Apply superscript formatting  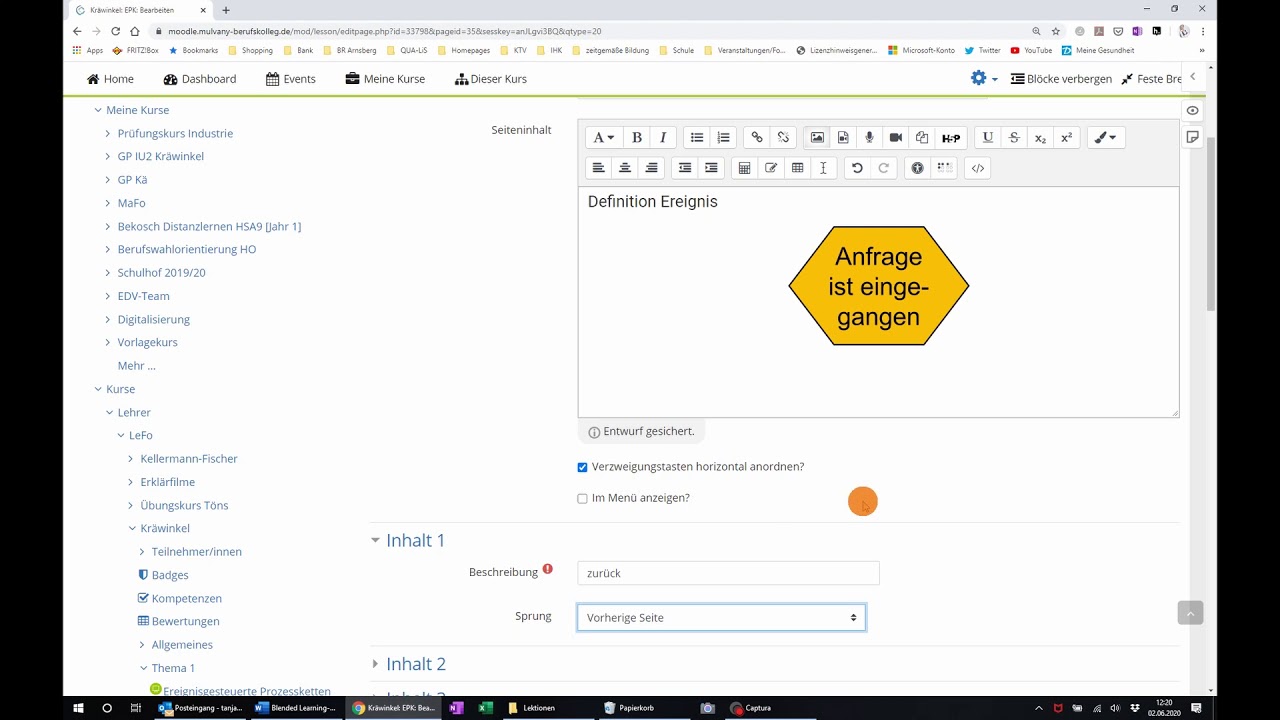click(1066, 138)
